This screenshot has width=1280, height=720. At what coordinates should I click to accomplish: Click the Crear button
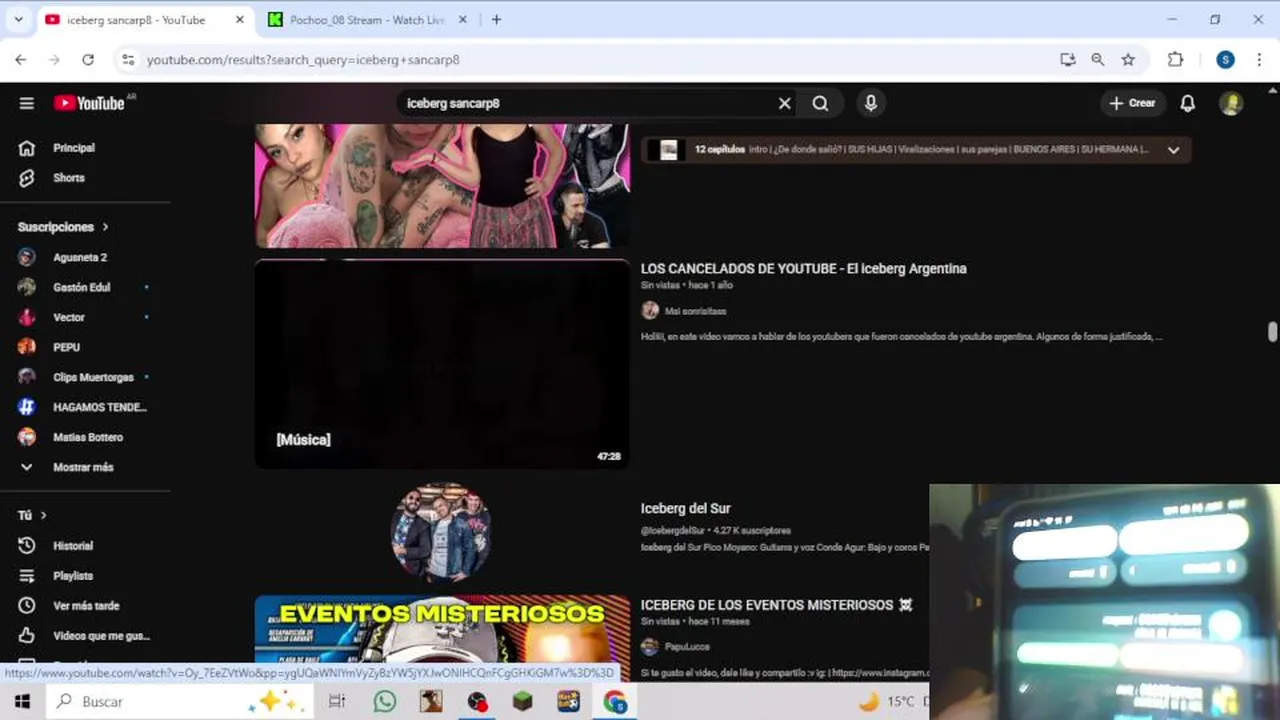(x=1132, y=103)
